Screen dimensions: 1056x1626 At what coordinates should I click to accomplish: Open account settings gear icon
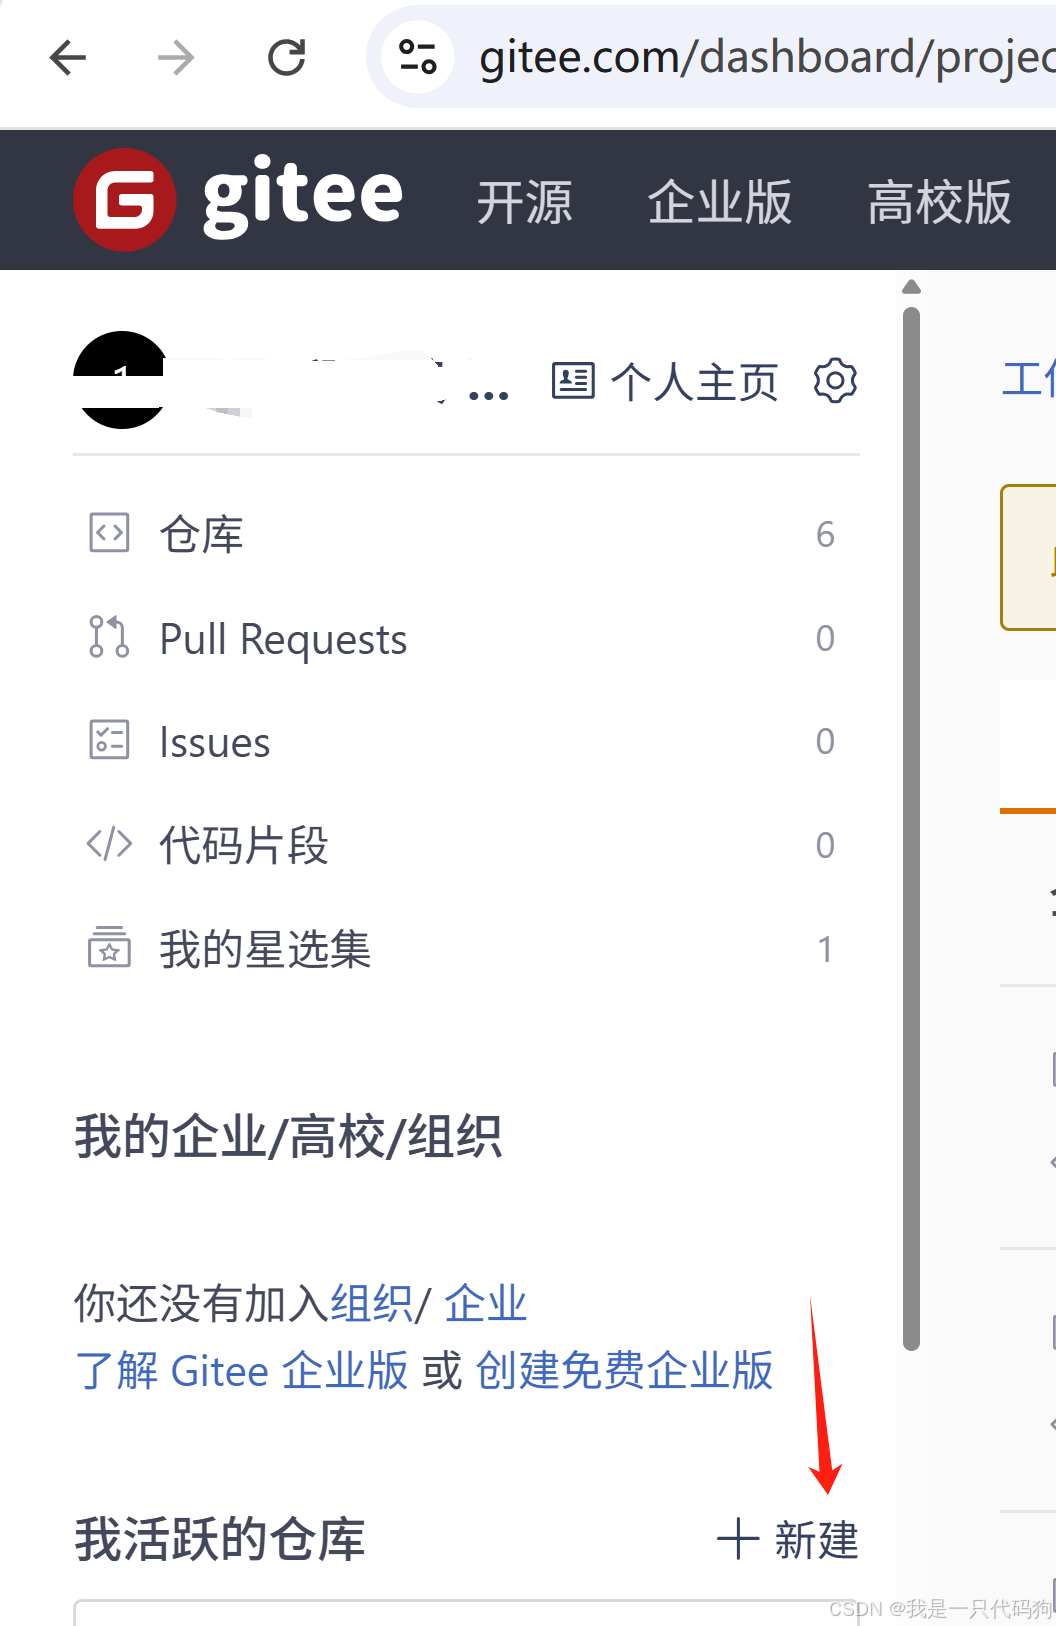835,381
